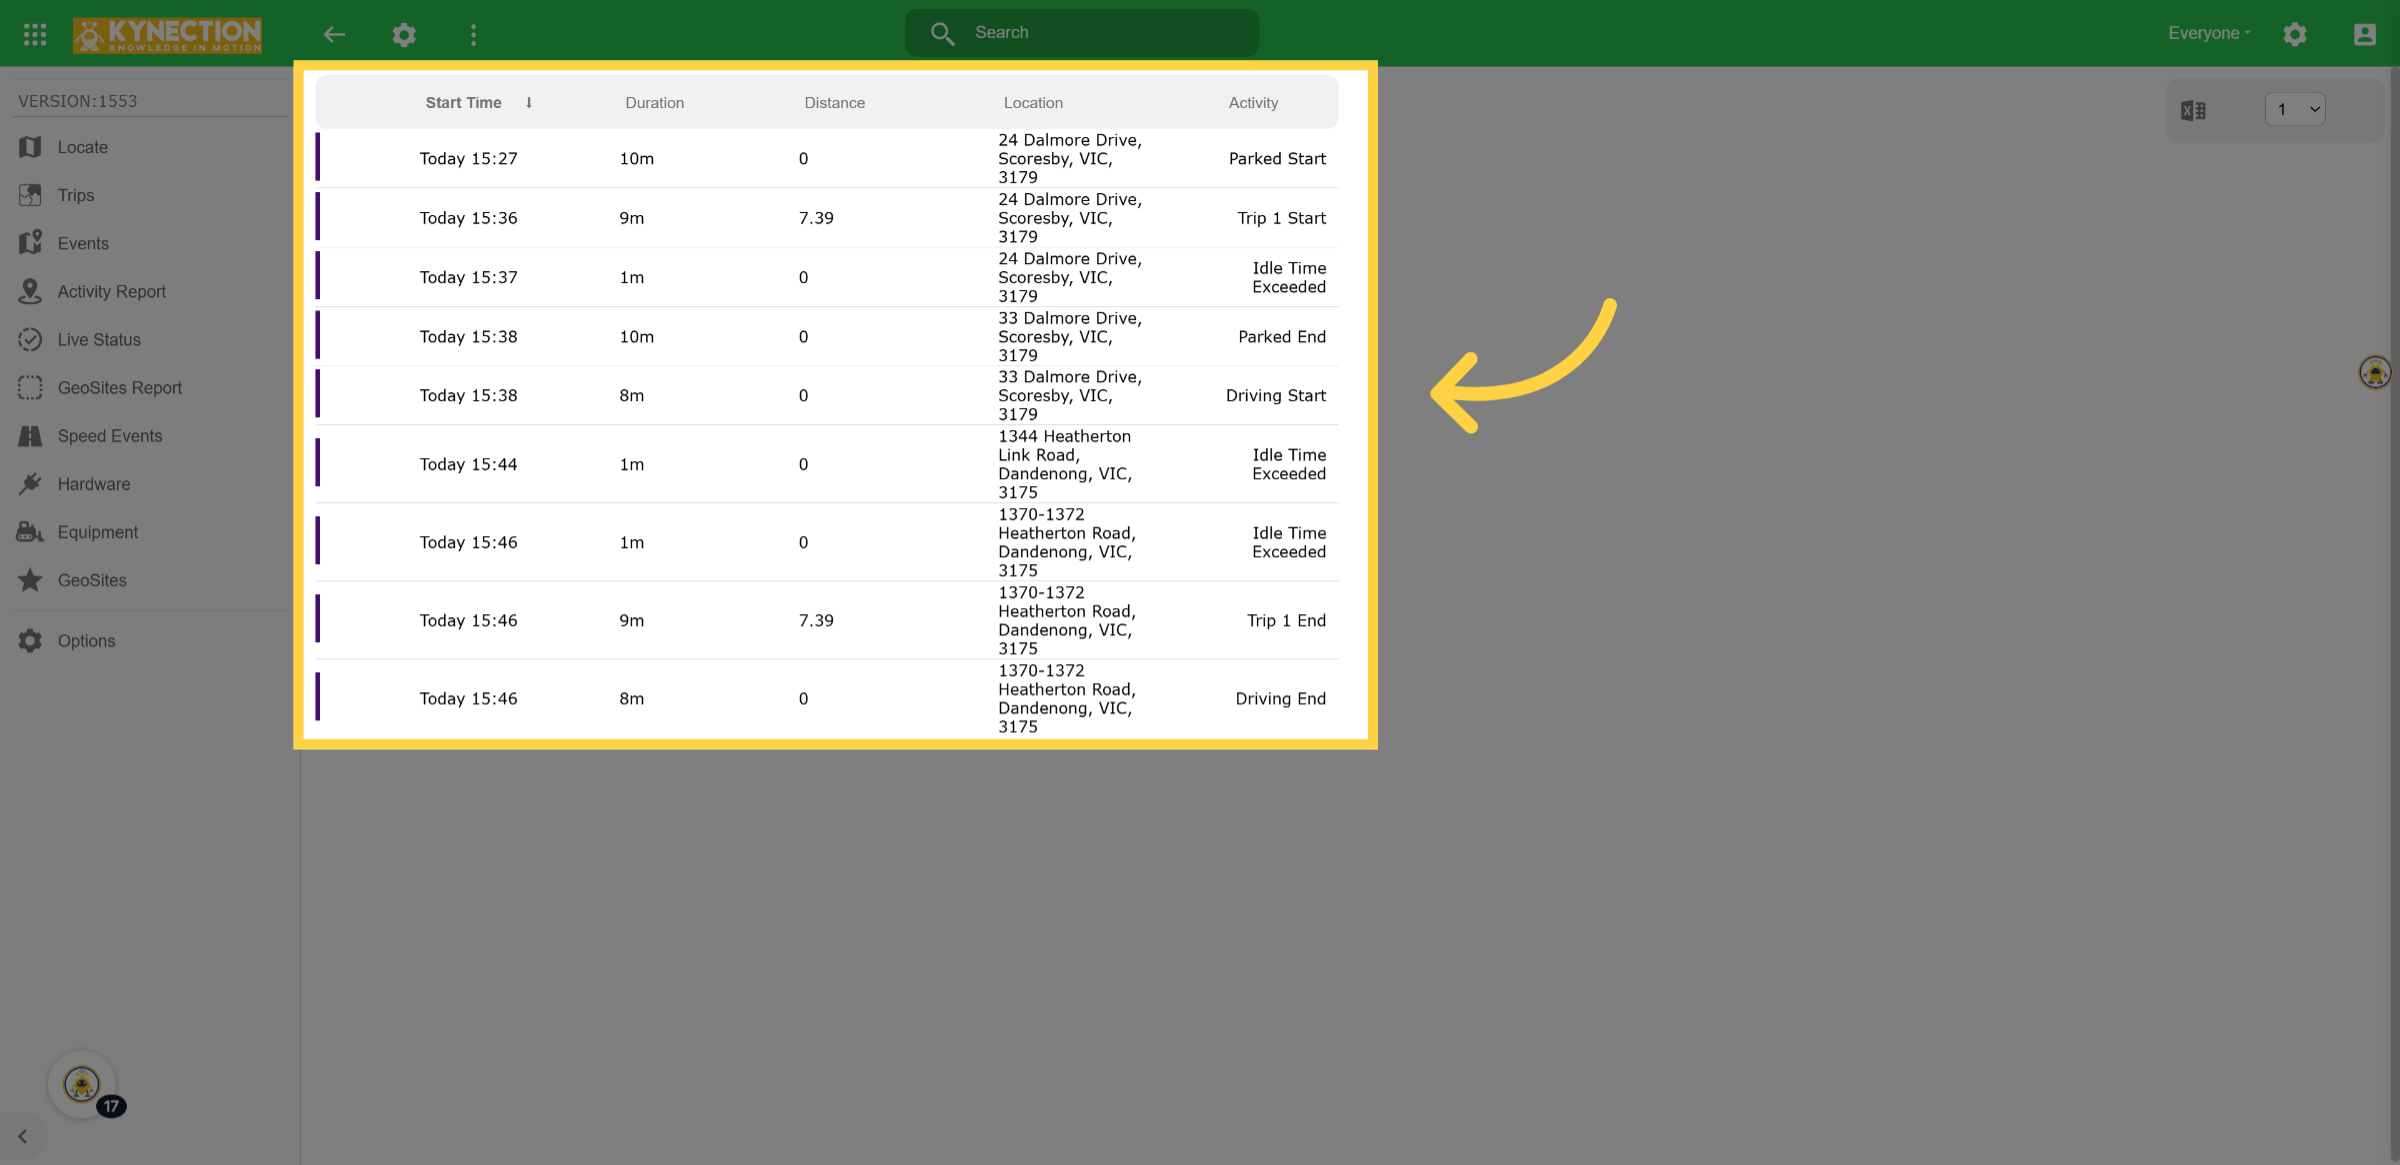This screenshot has width=2400, height=1165.
Task: Select the Trip 1 Start row
Action: tap(827, 218)
